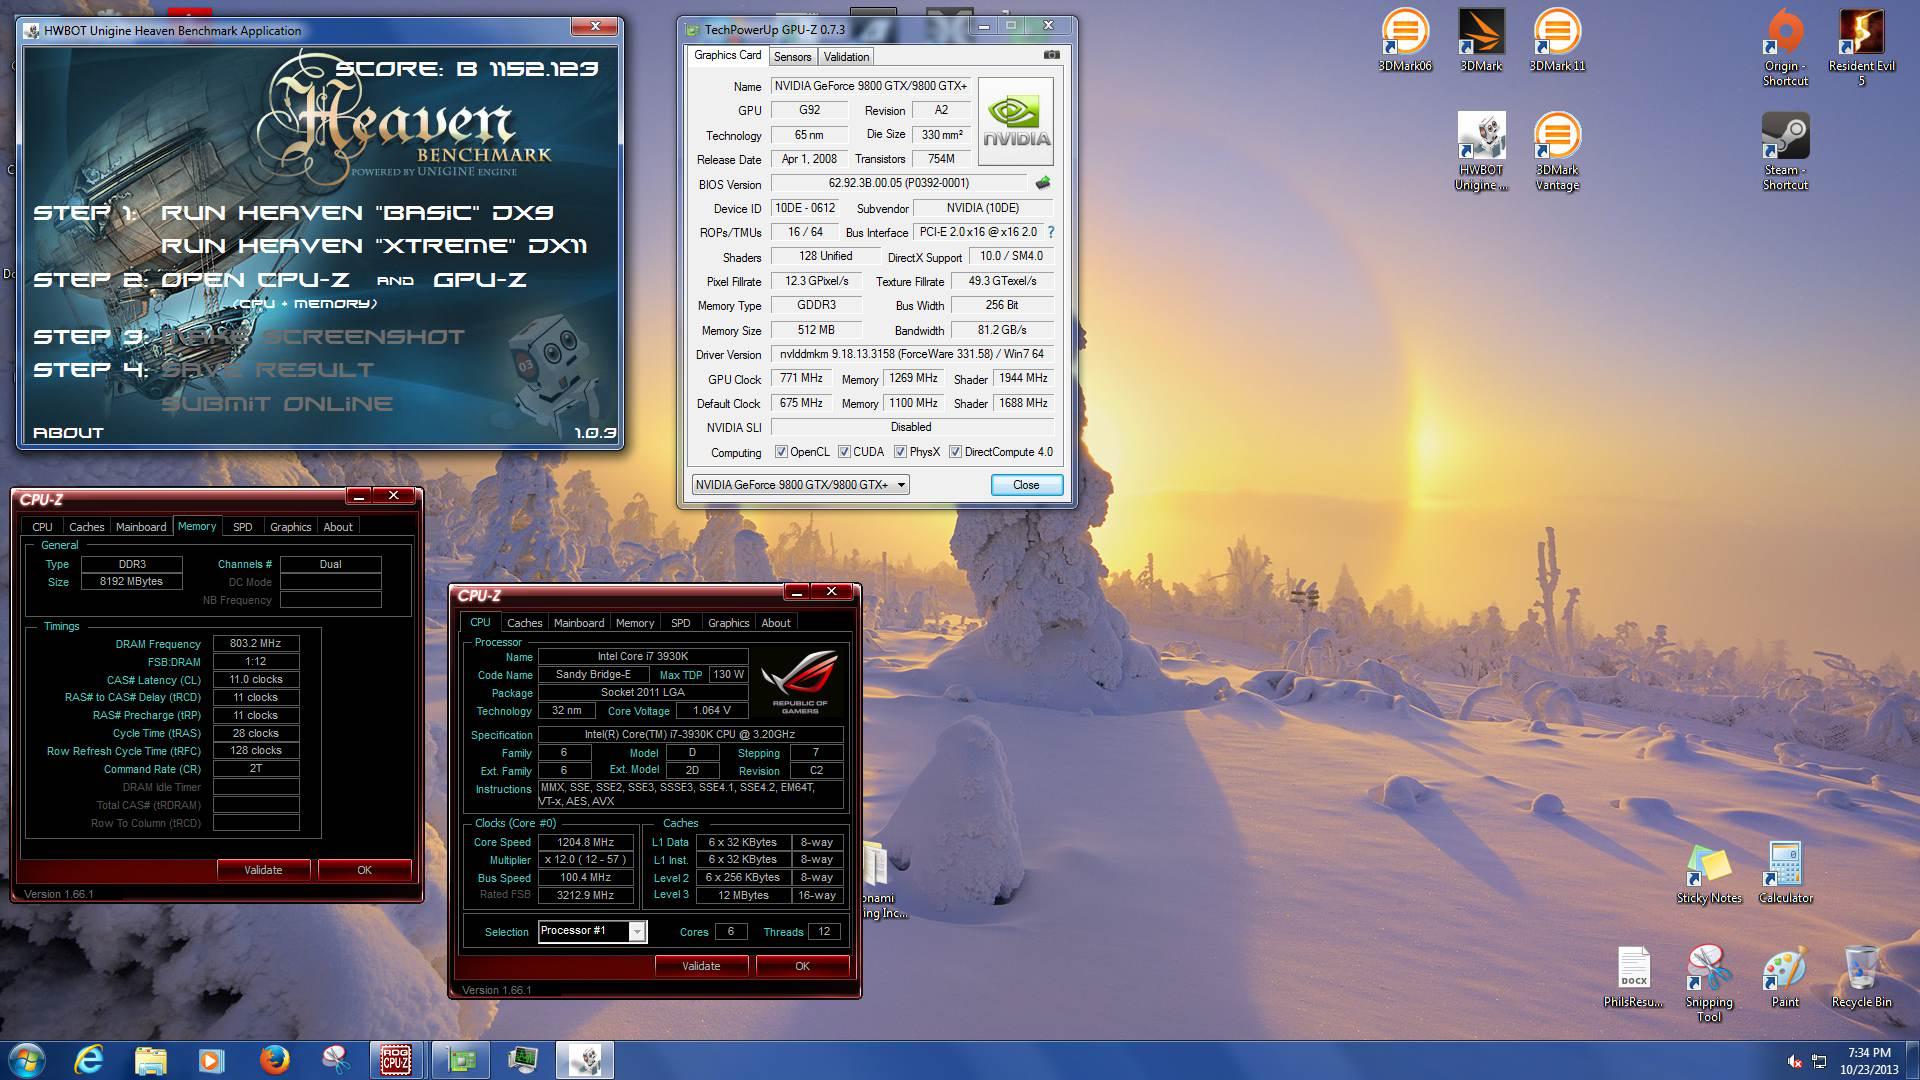
Task: Open the Origin shortcut icon
Action: (x=1785, y=47)
